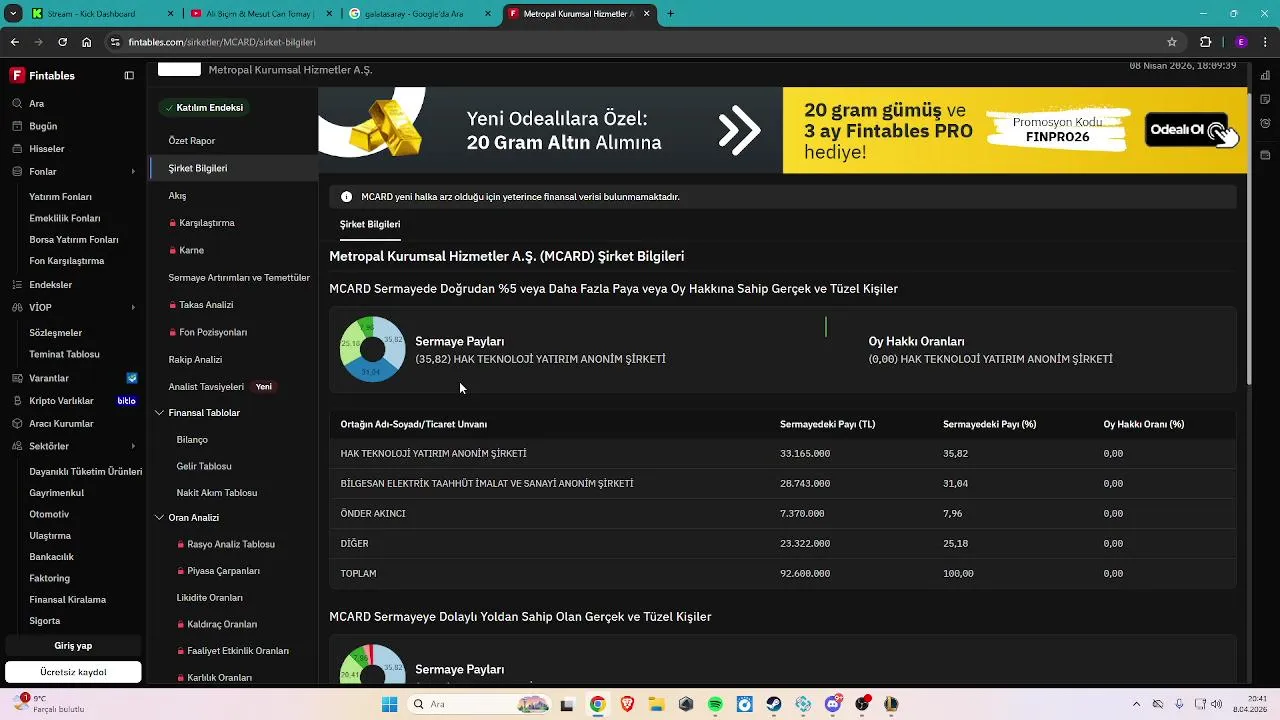Screen dimensions: 1280x720
Task: Open Yatırım Fonları link
Action: (x=60, y=197)
